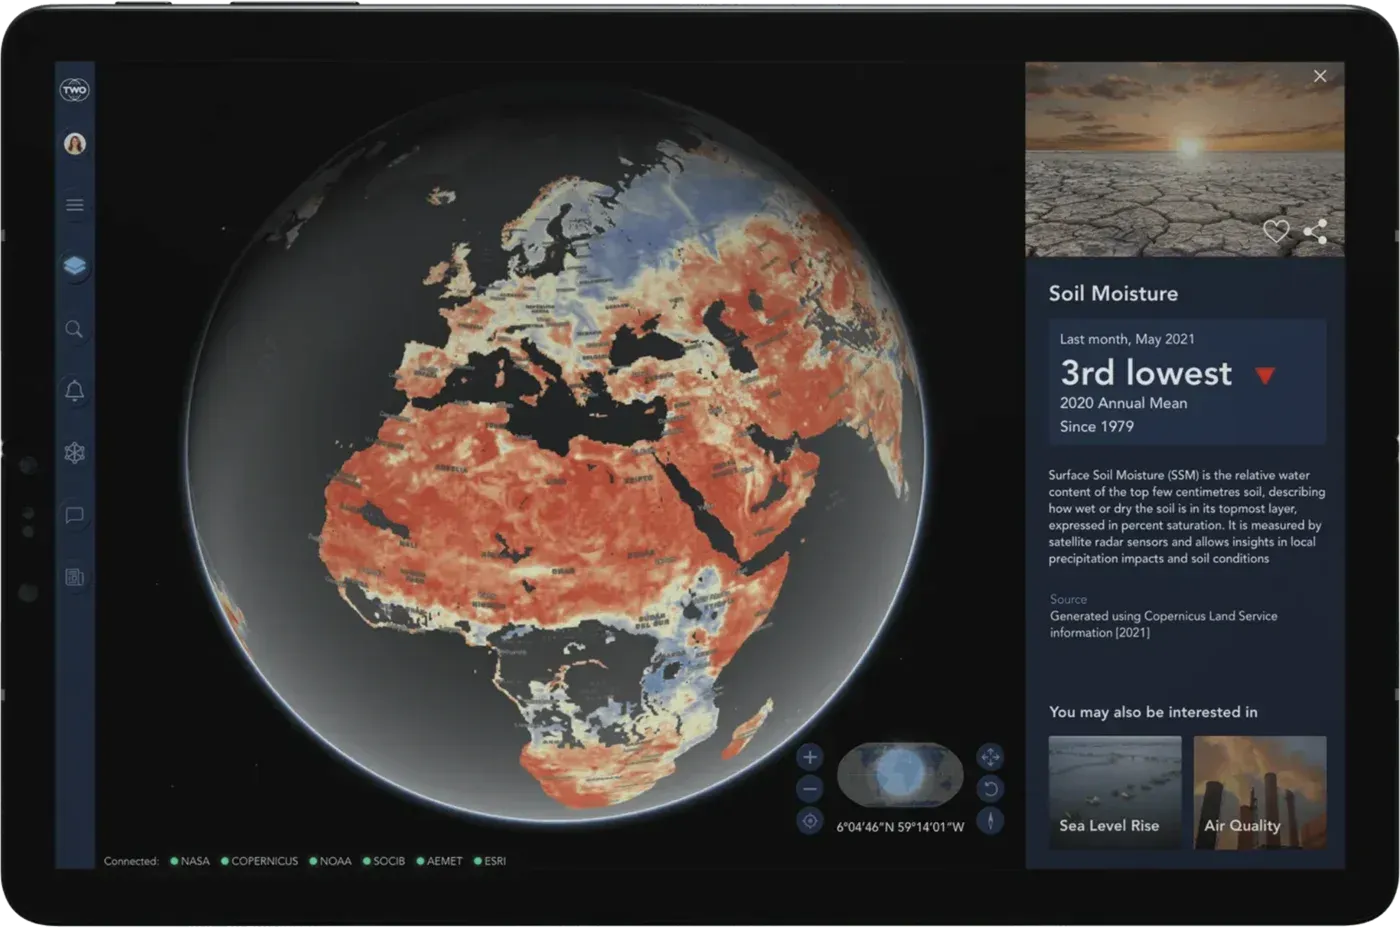1400x928 pixels.
Task: Open the user profile avatar
Action: (74, 143)
